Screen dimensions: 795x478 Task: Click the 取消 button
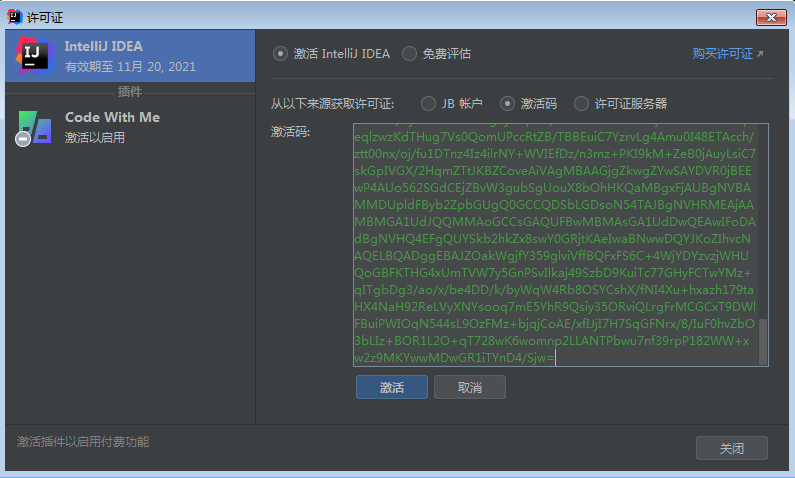pos(470,387)
